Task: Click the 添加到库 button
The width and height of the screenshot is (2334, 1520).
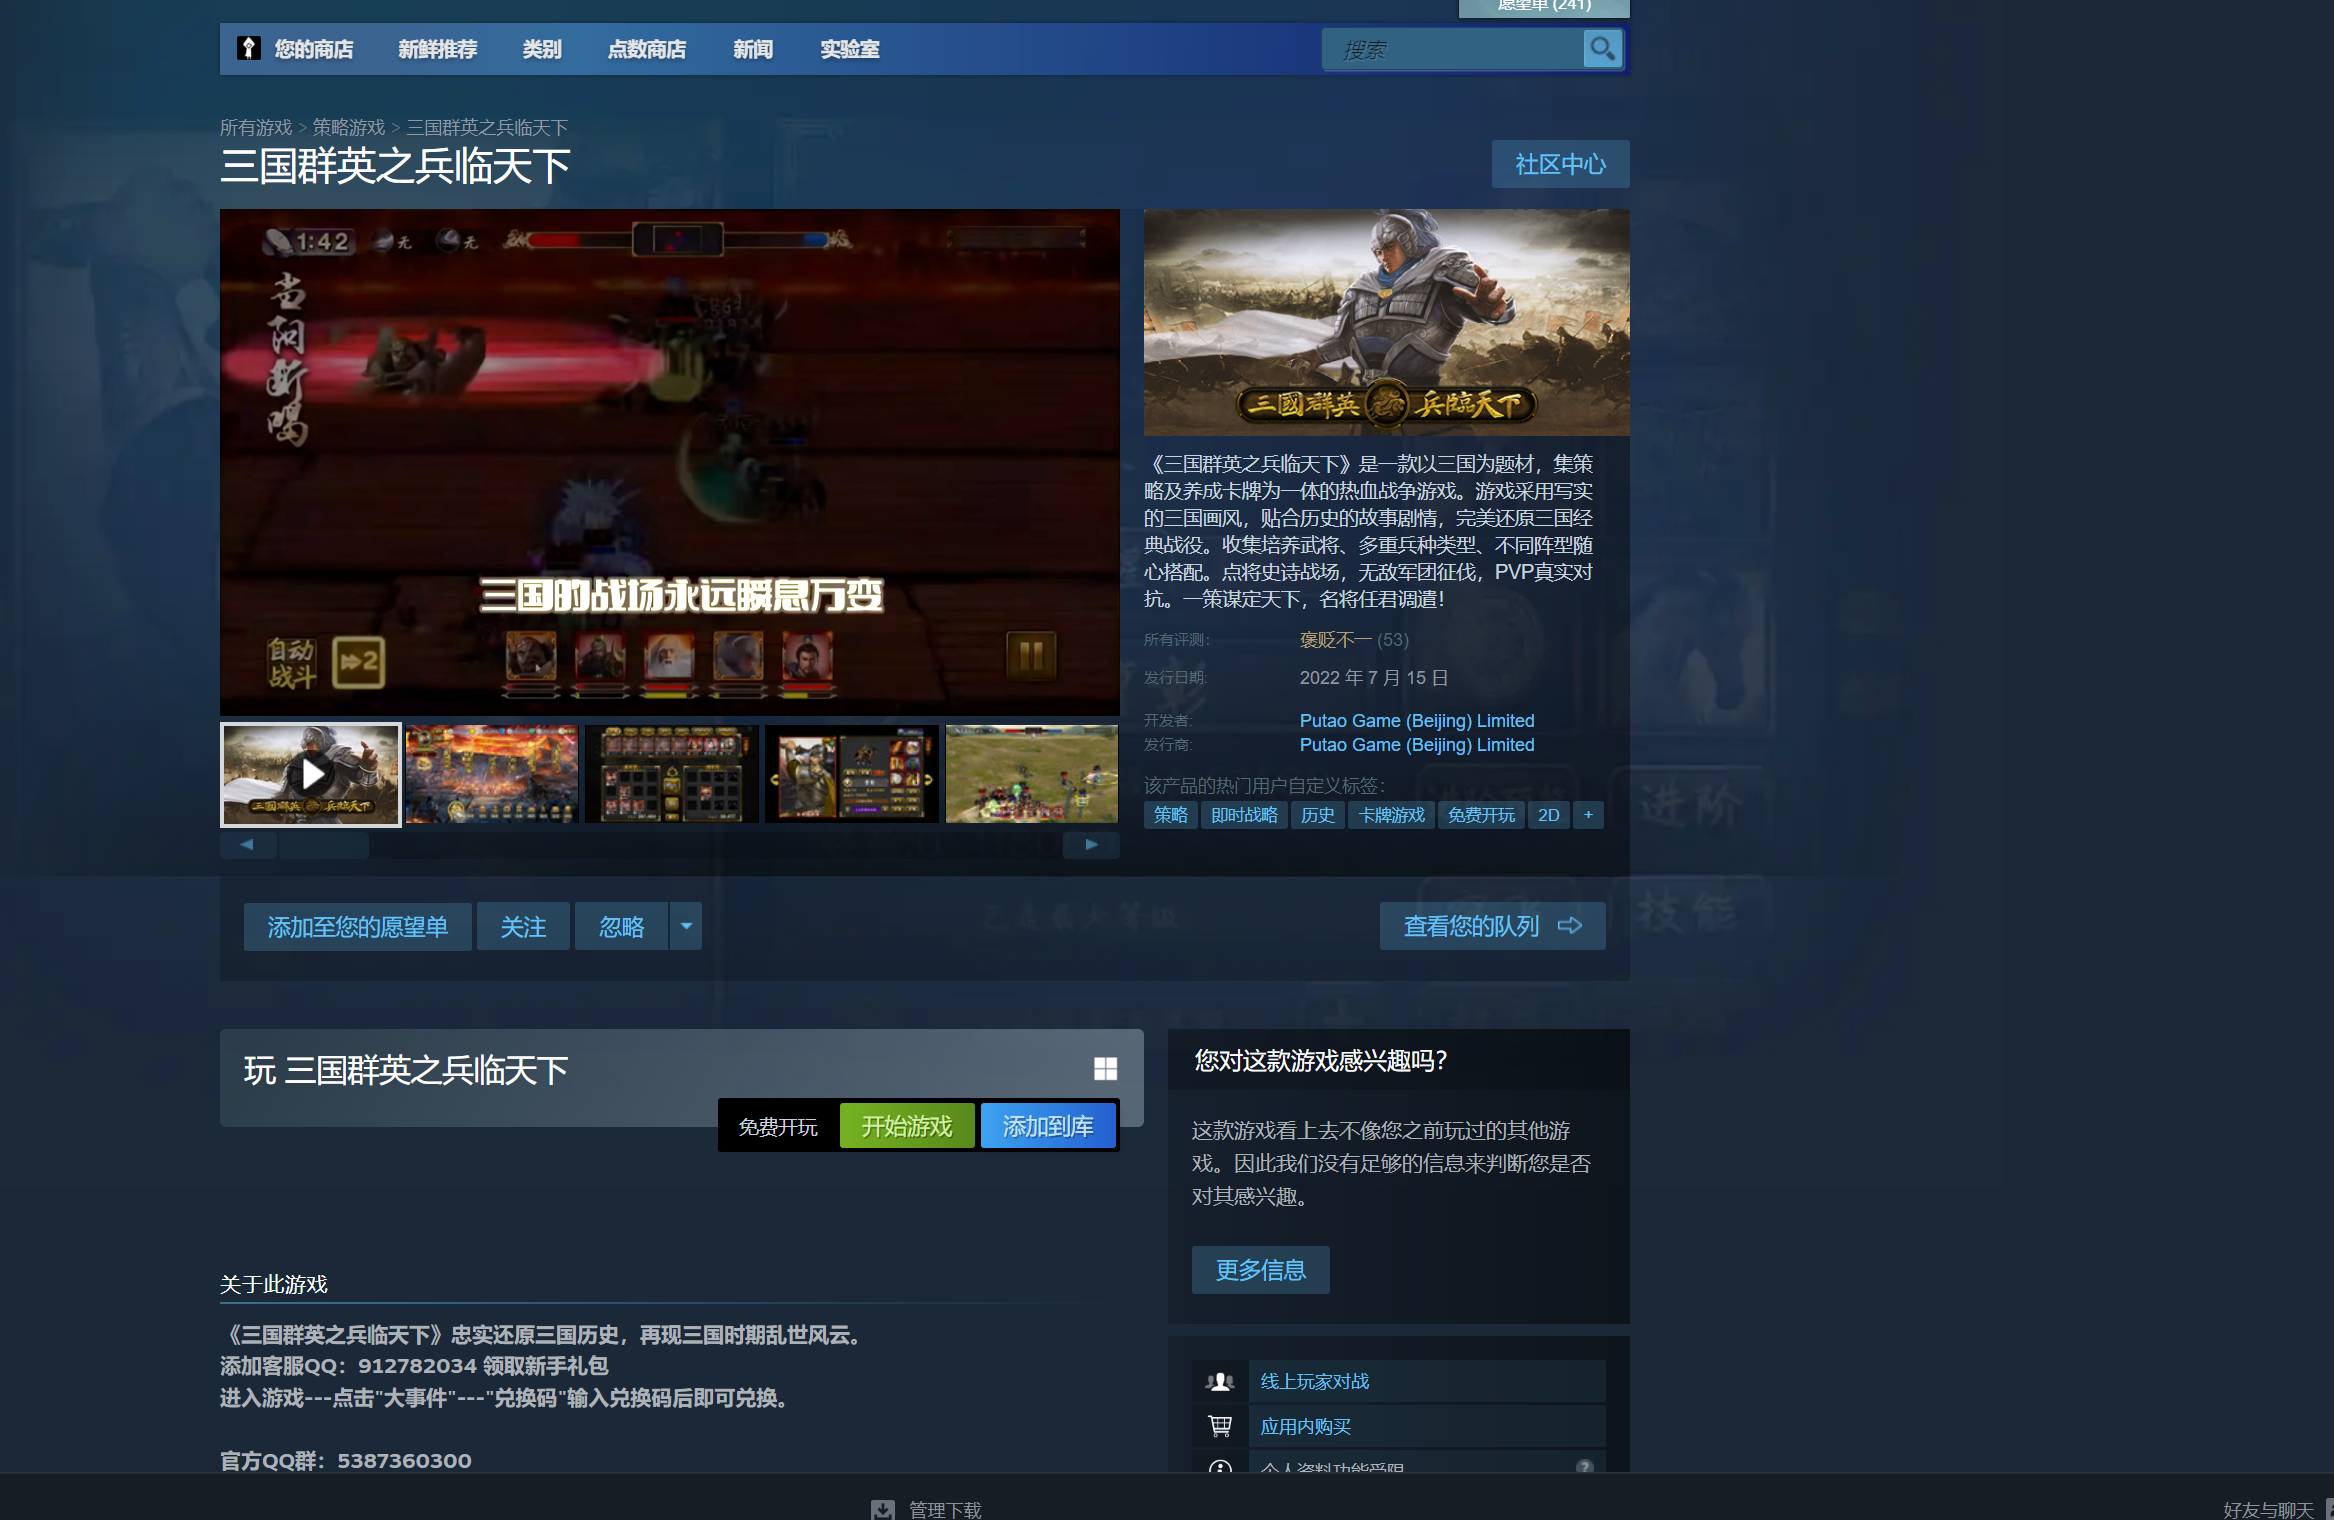Action: [1048, 1127]
